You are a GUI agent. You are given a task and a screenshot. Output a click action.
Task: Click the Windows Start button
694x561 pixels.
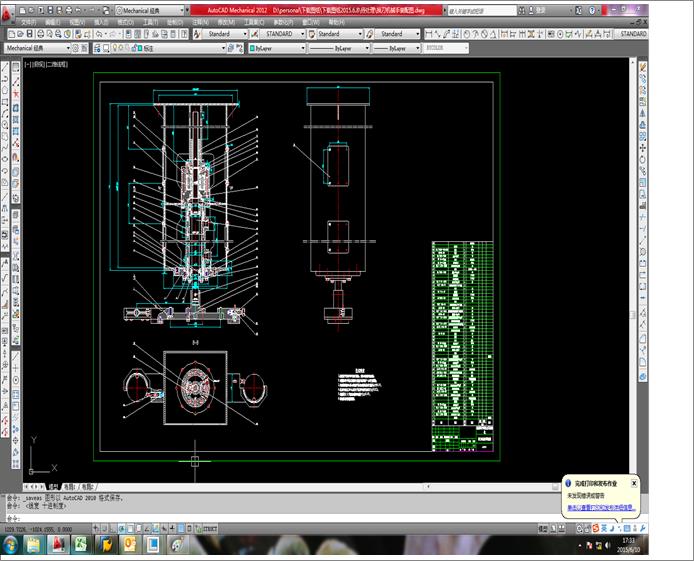(x=10, y=544)
